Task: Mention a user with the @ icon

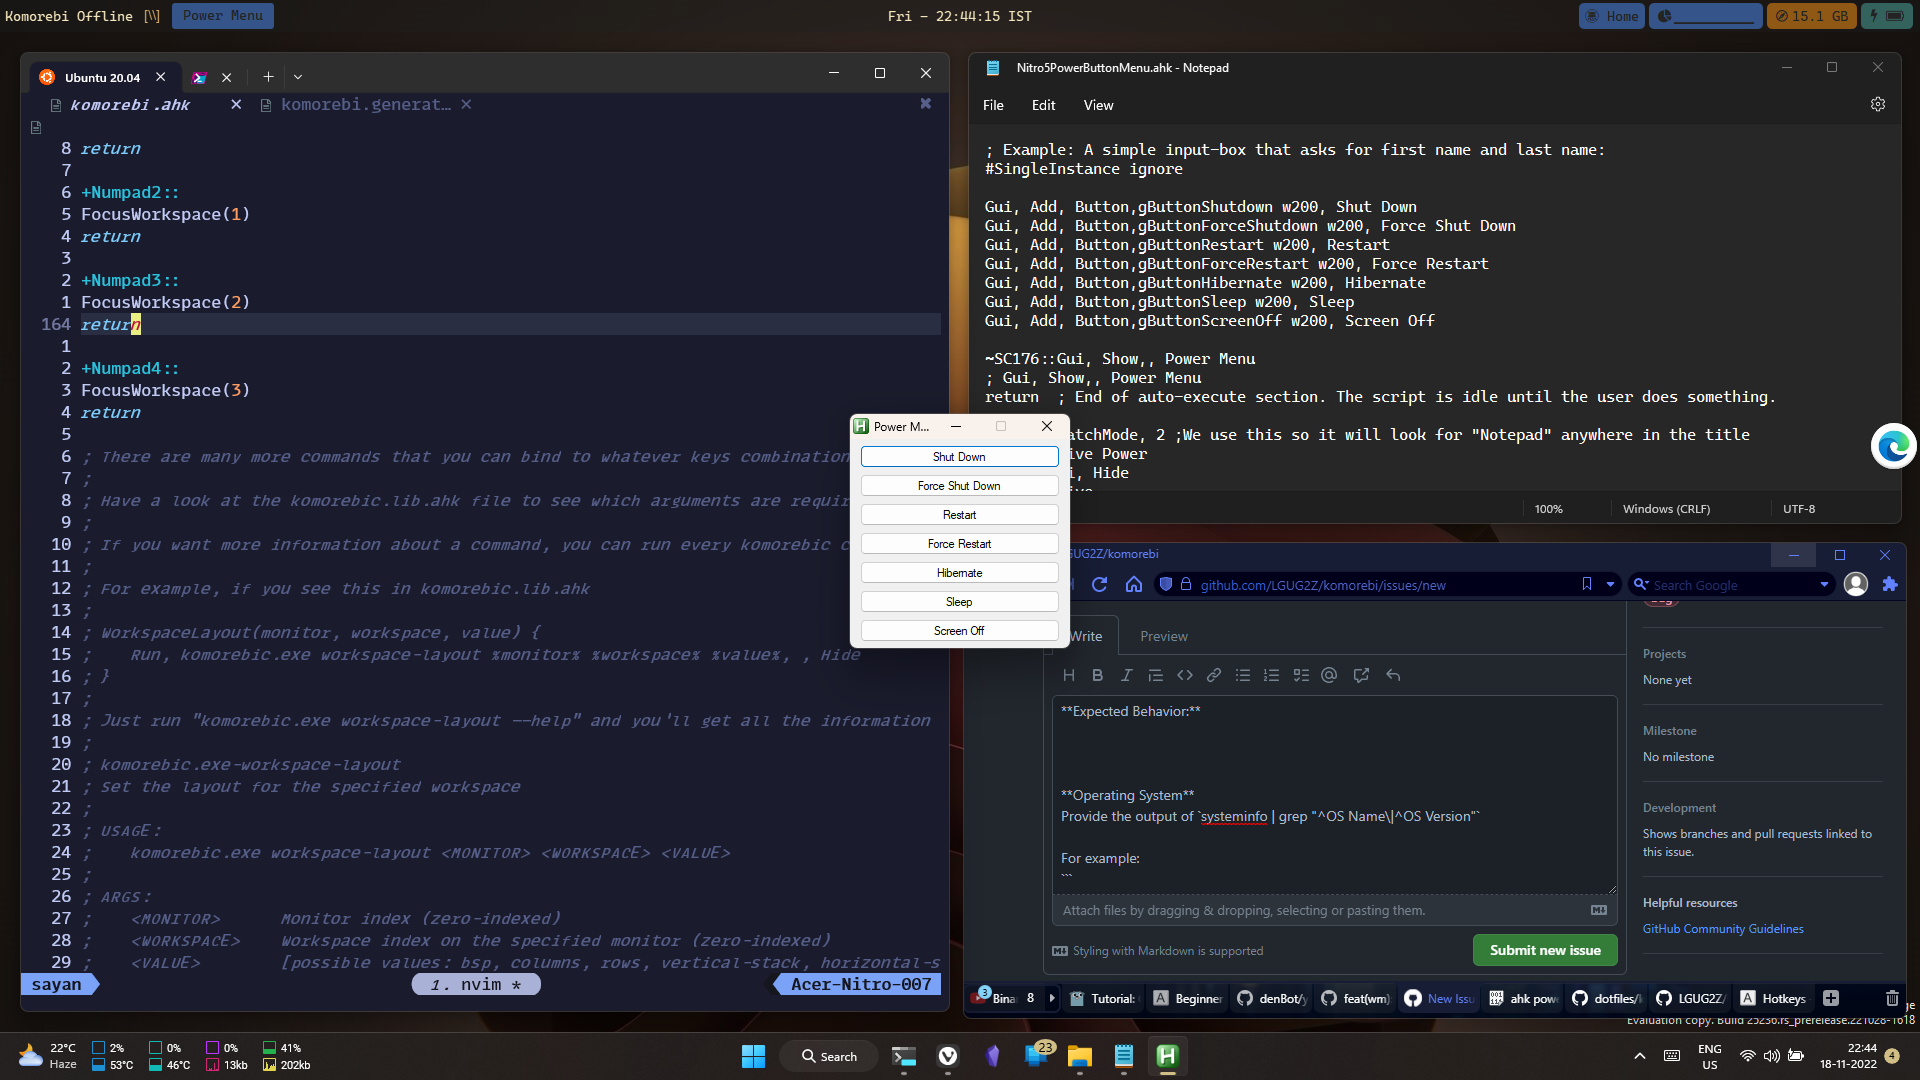Action: click(1329, 675)
